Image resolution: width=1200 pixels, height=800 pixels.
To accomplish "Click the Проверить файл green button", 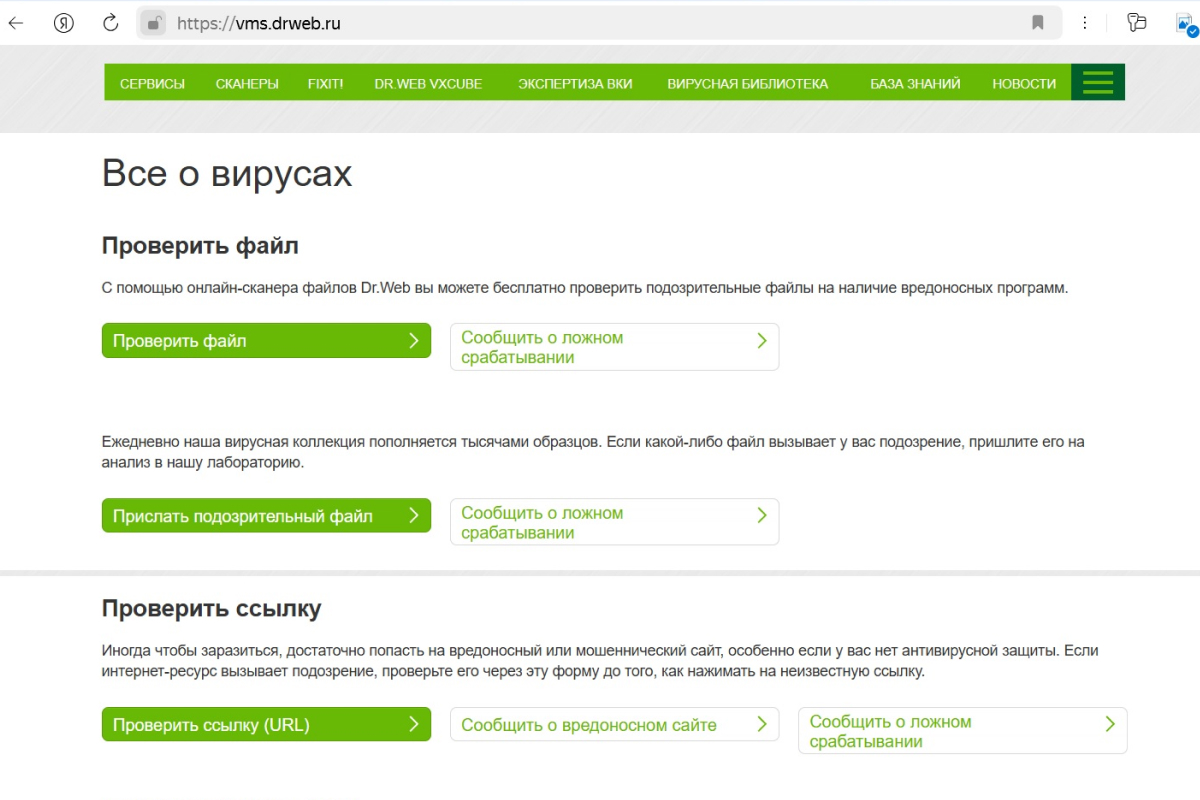I will click(266, 341).
